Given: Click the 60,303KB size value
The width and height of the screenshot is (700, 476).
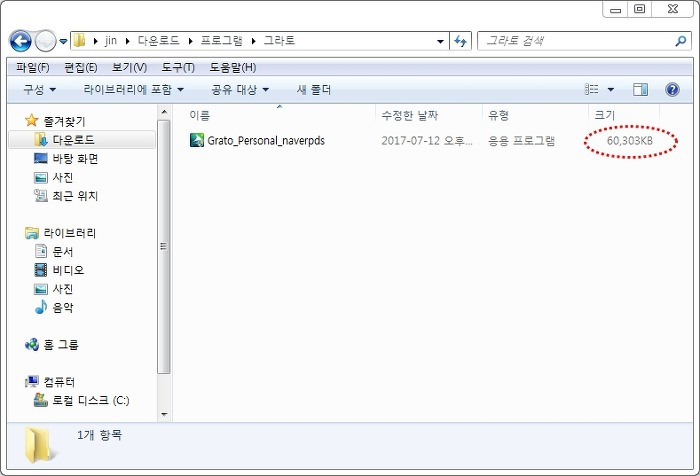Looking at the screenshot, I should click(629, 141).
